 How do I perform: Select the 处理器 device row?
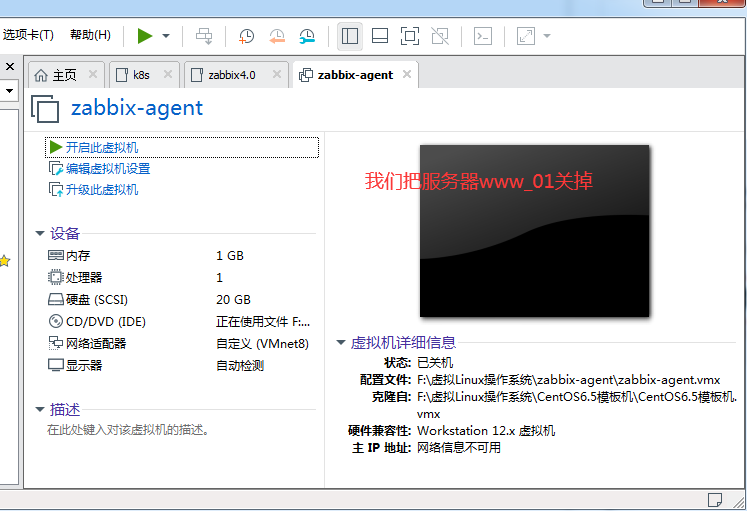[x=181, y=278]
